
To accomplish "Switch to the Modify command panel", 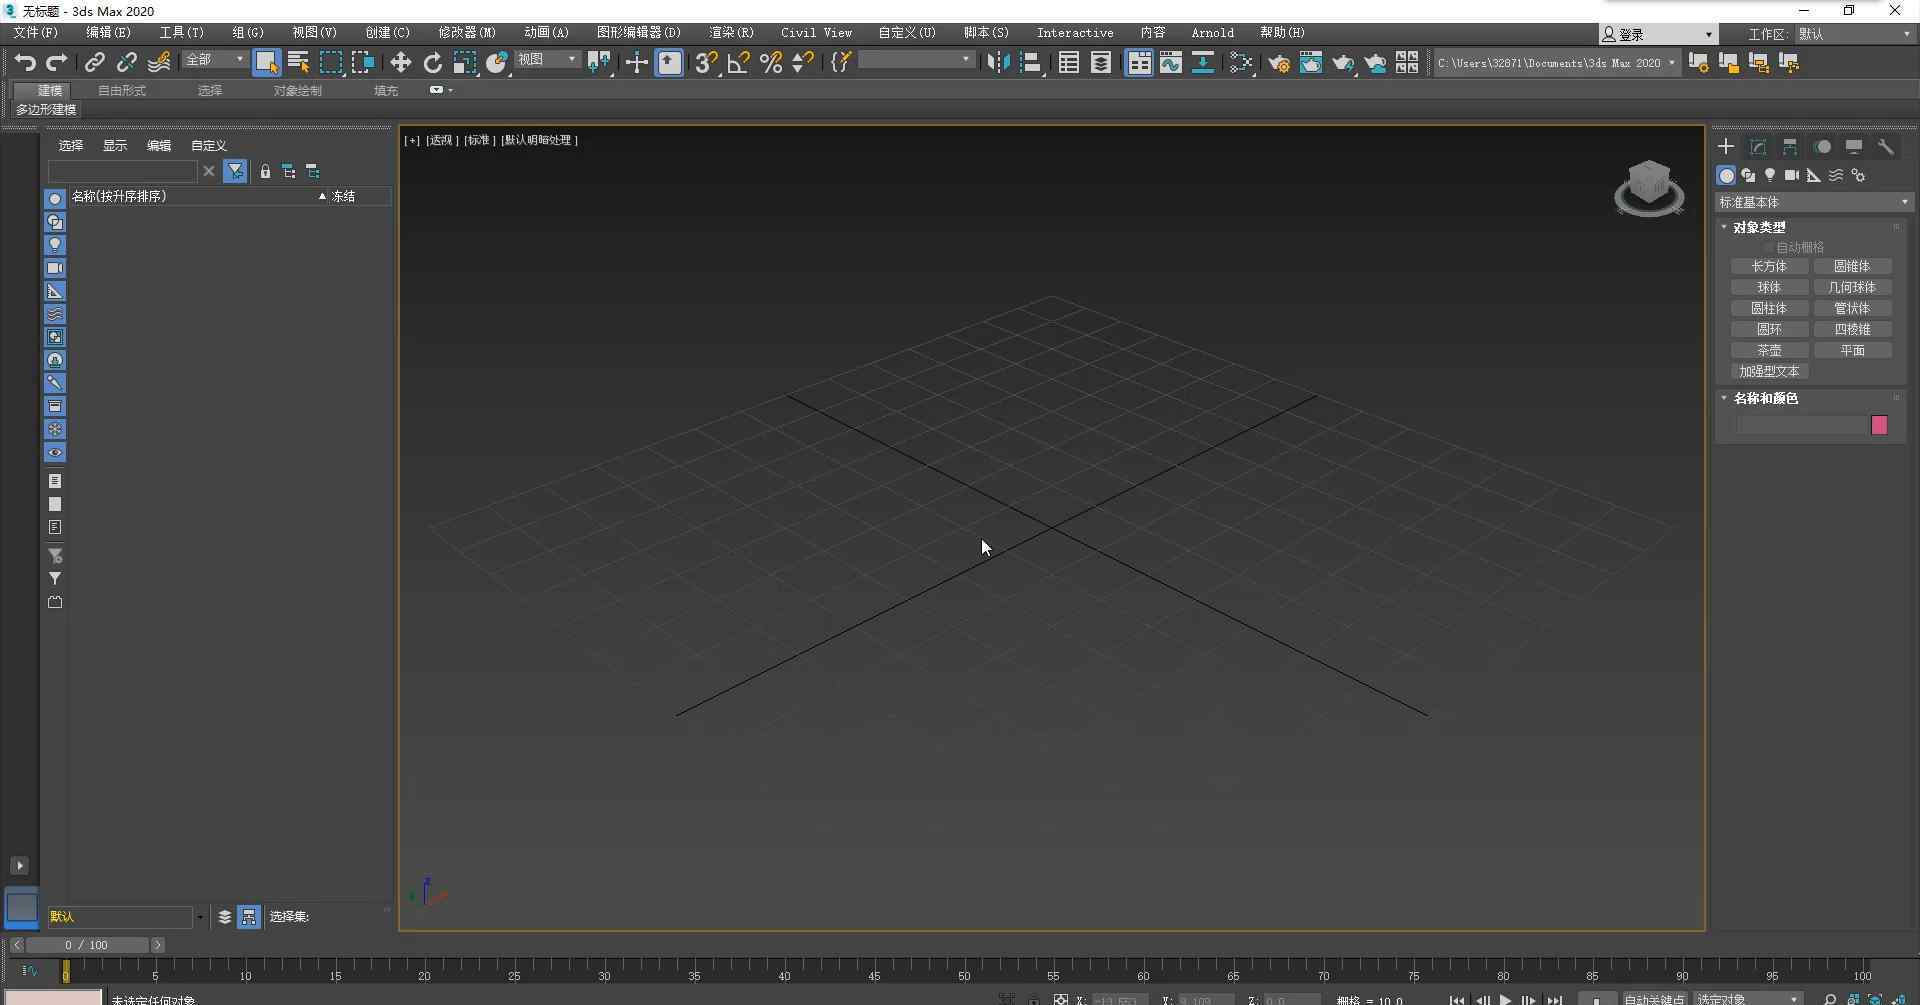I will (x=1758, y=147).
